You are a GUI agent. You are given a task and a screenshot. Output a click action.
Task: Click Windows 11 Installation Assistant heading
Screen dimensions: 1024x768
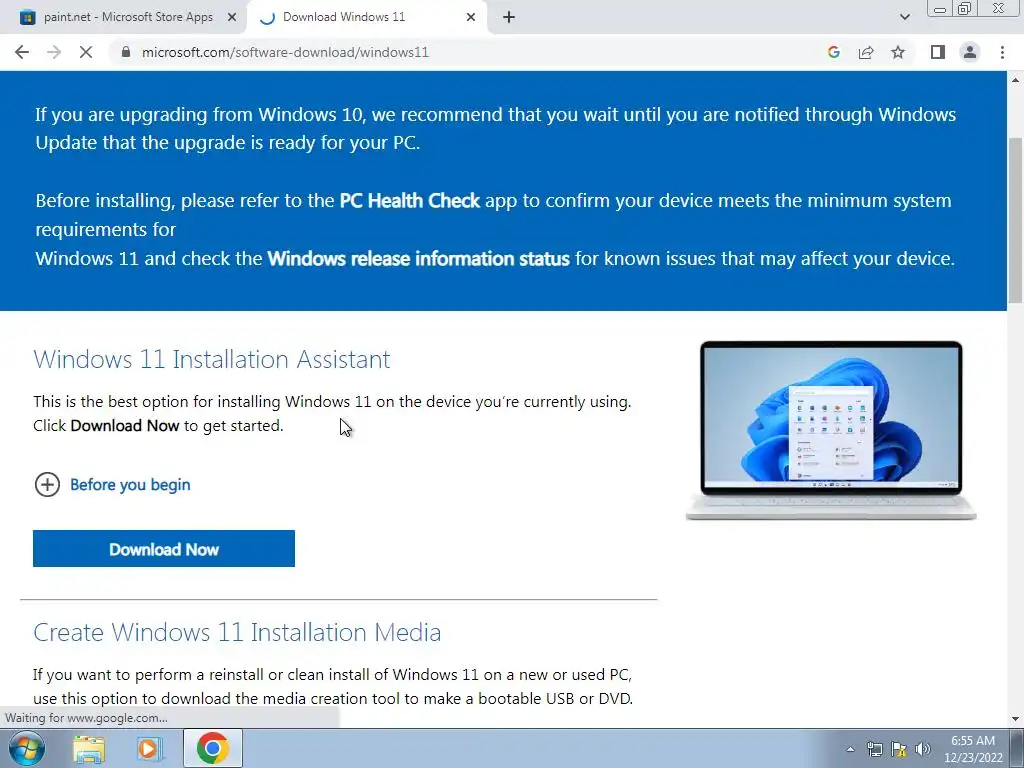pyautogui.click(x=212, y=359)
